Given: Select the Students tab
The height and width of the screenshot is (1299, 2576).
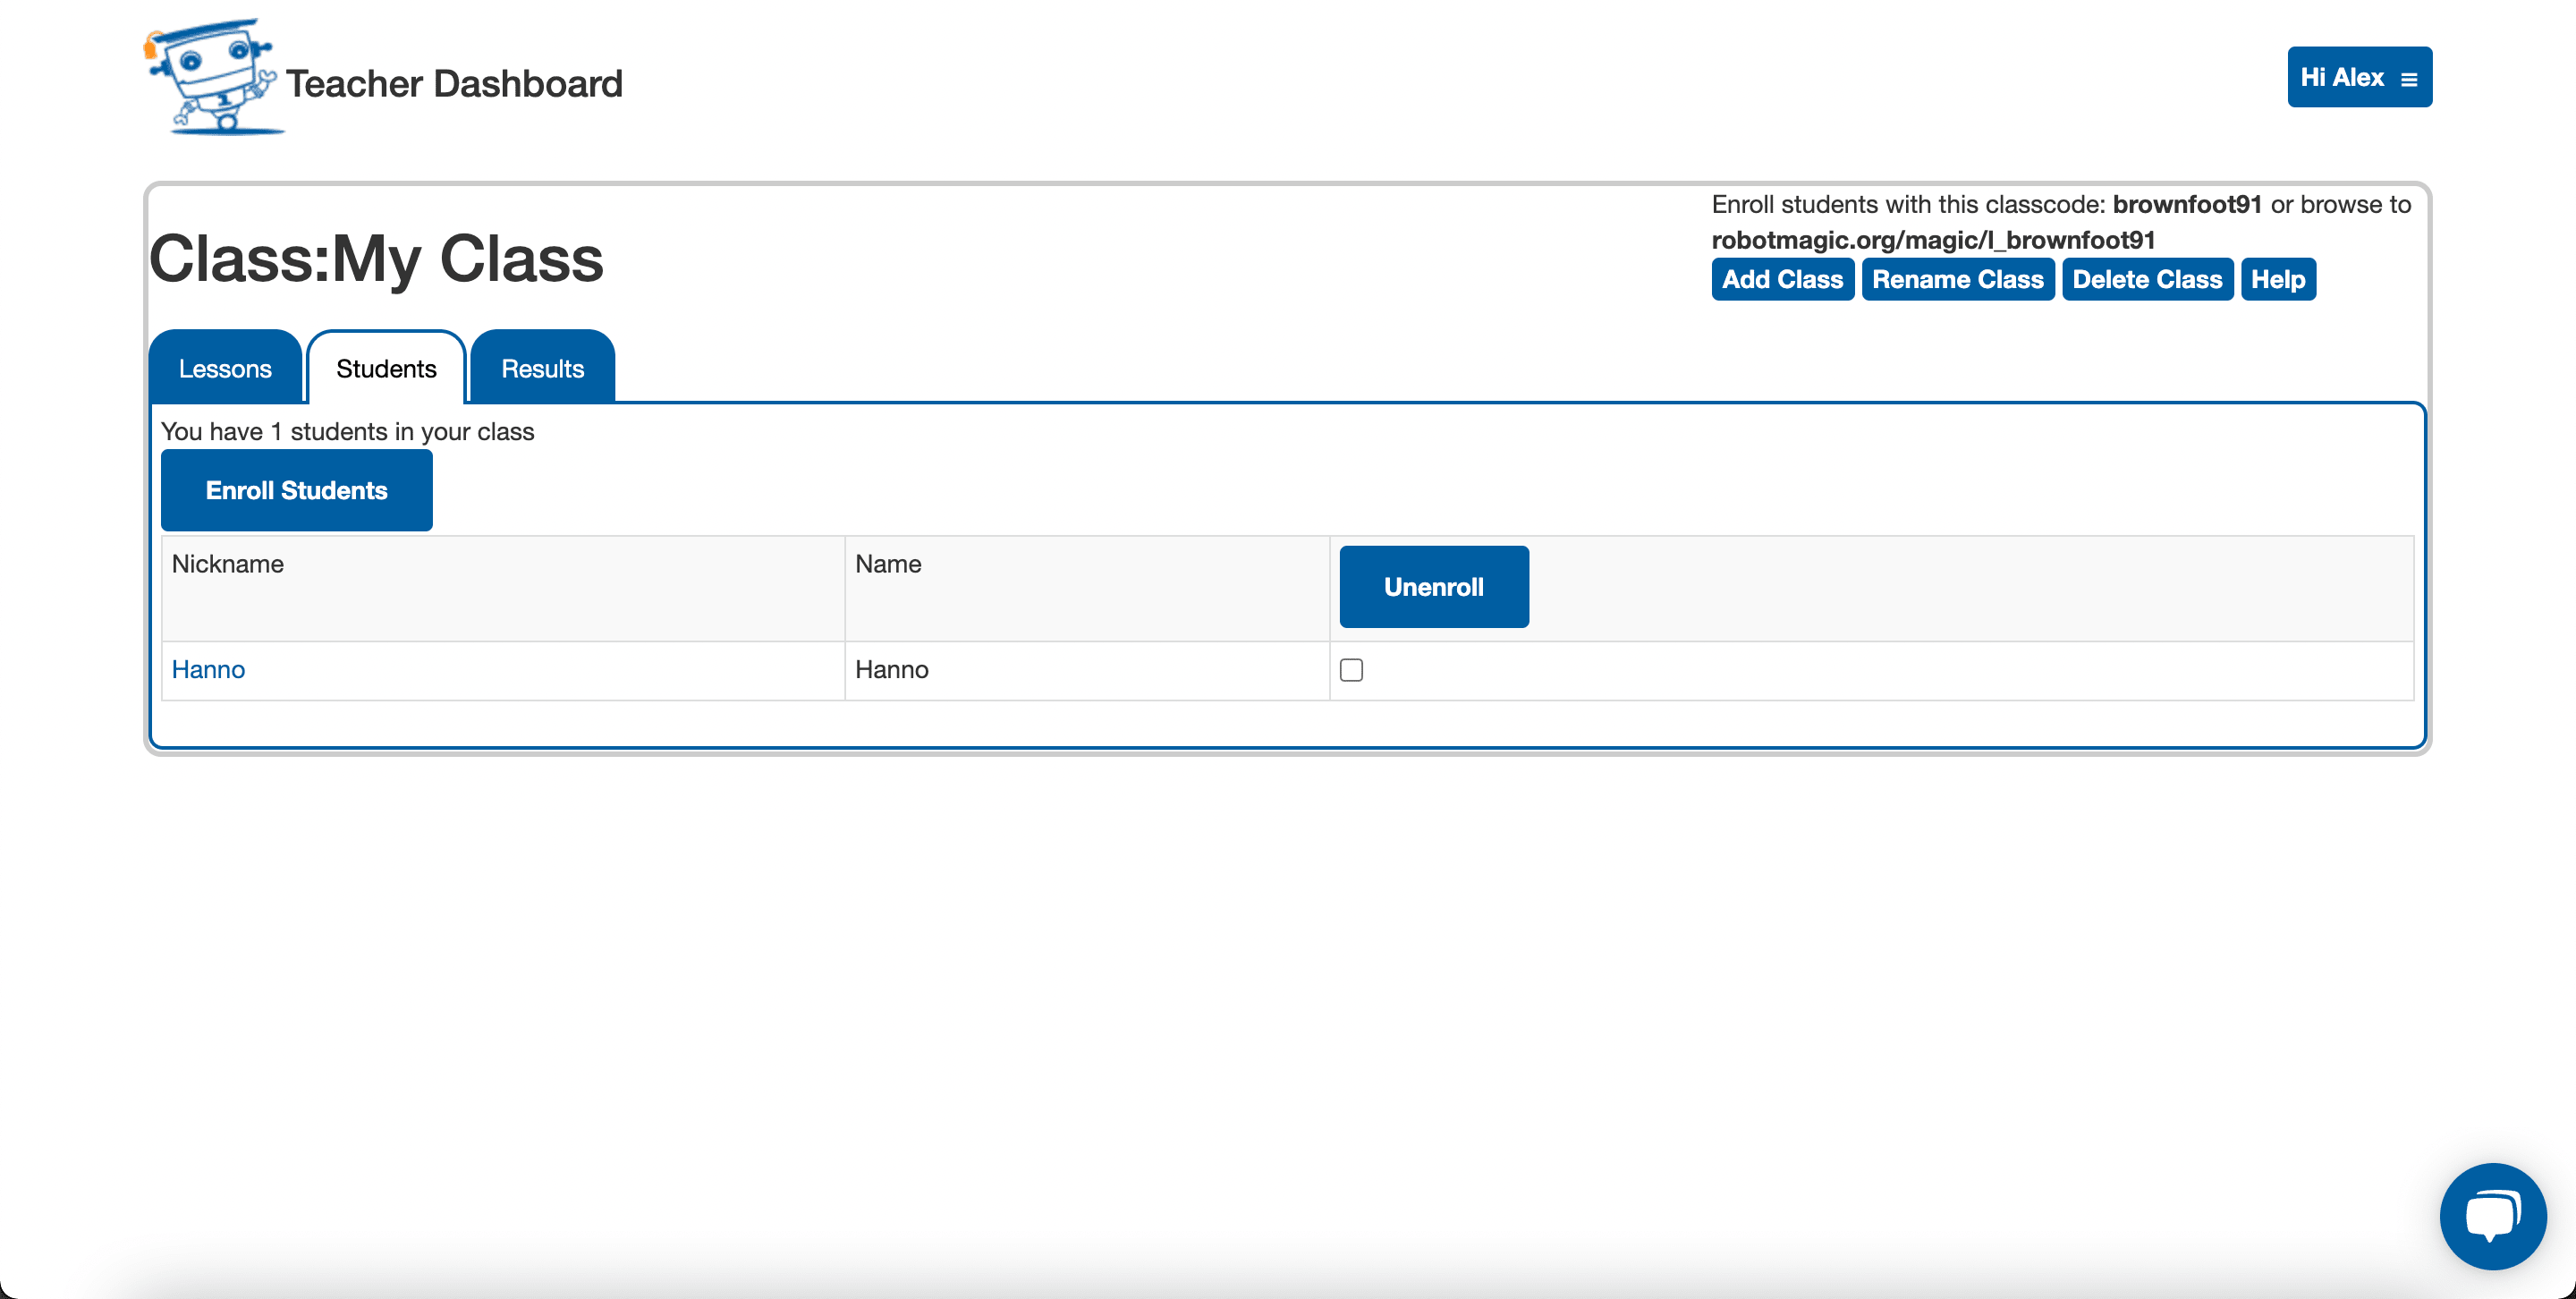Looking at the screenshot, I should pos(386,369).
